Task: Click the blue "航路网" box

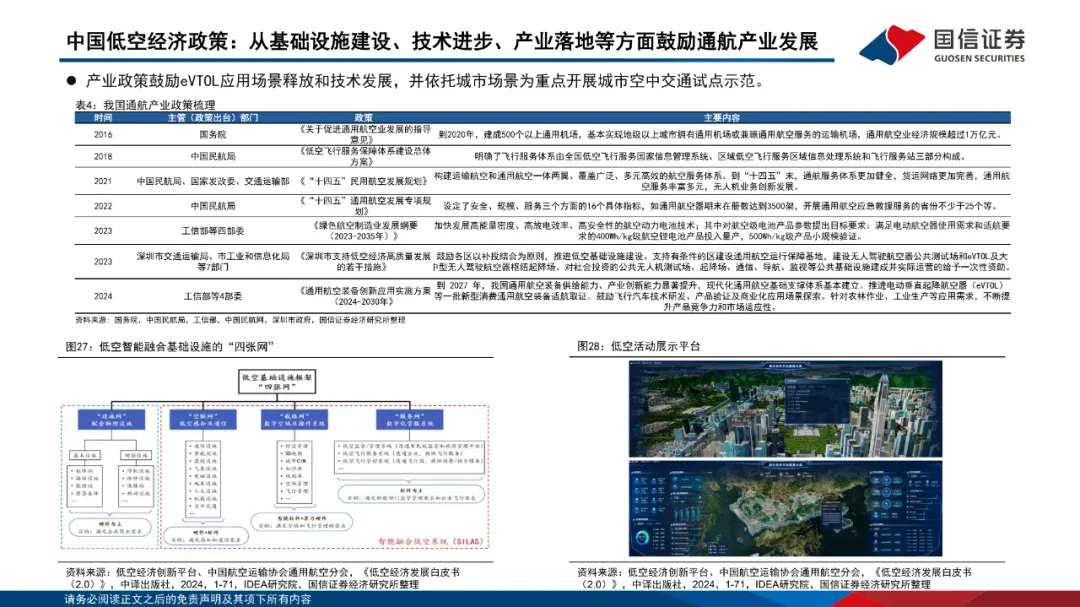Action: 294,420
